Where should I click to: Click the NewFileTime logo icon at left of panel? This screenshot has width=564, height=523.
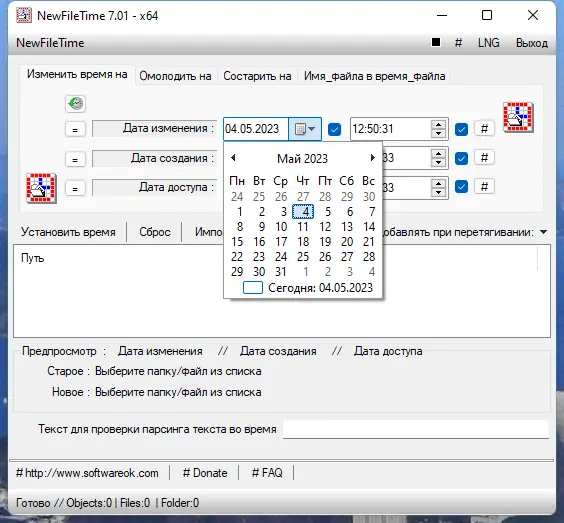point(41,188)
